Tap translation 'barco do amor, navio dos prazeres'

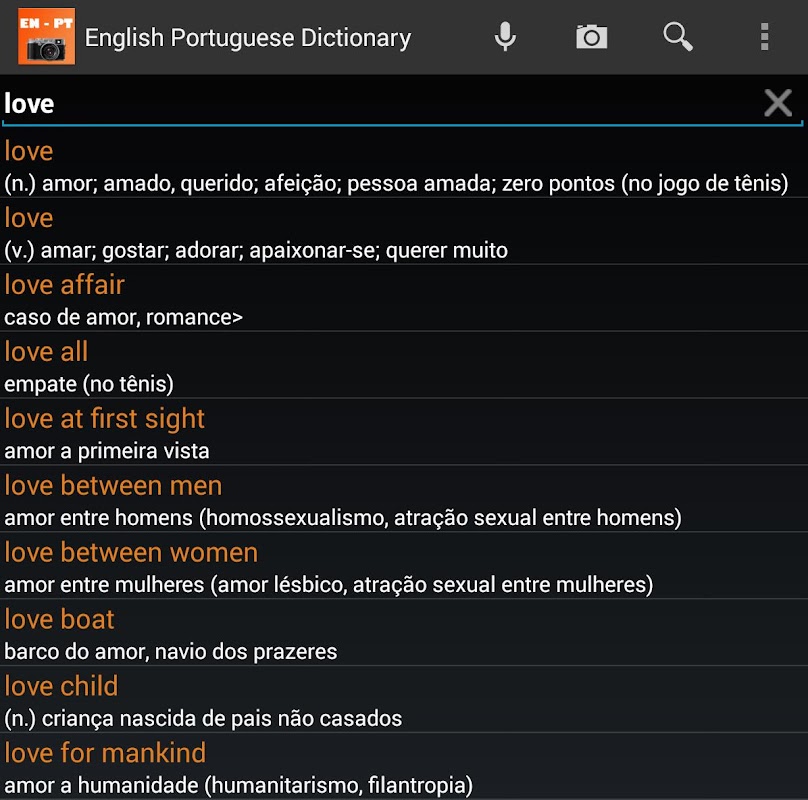point(170,652)
